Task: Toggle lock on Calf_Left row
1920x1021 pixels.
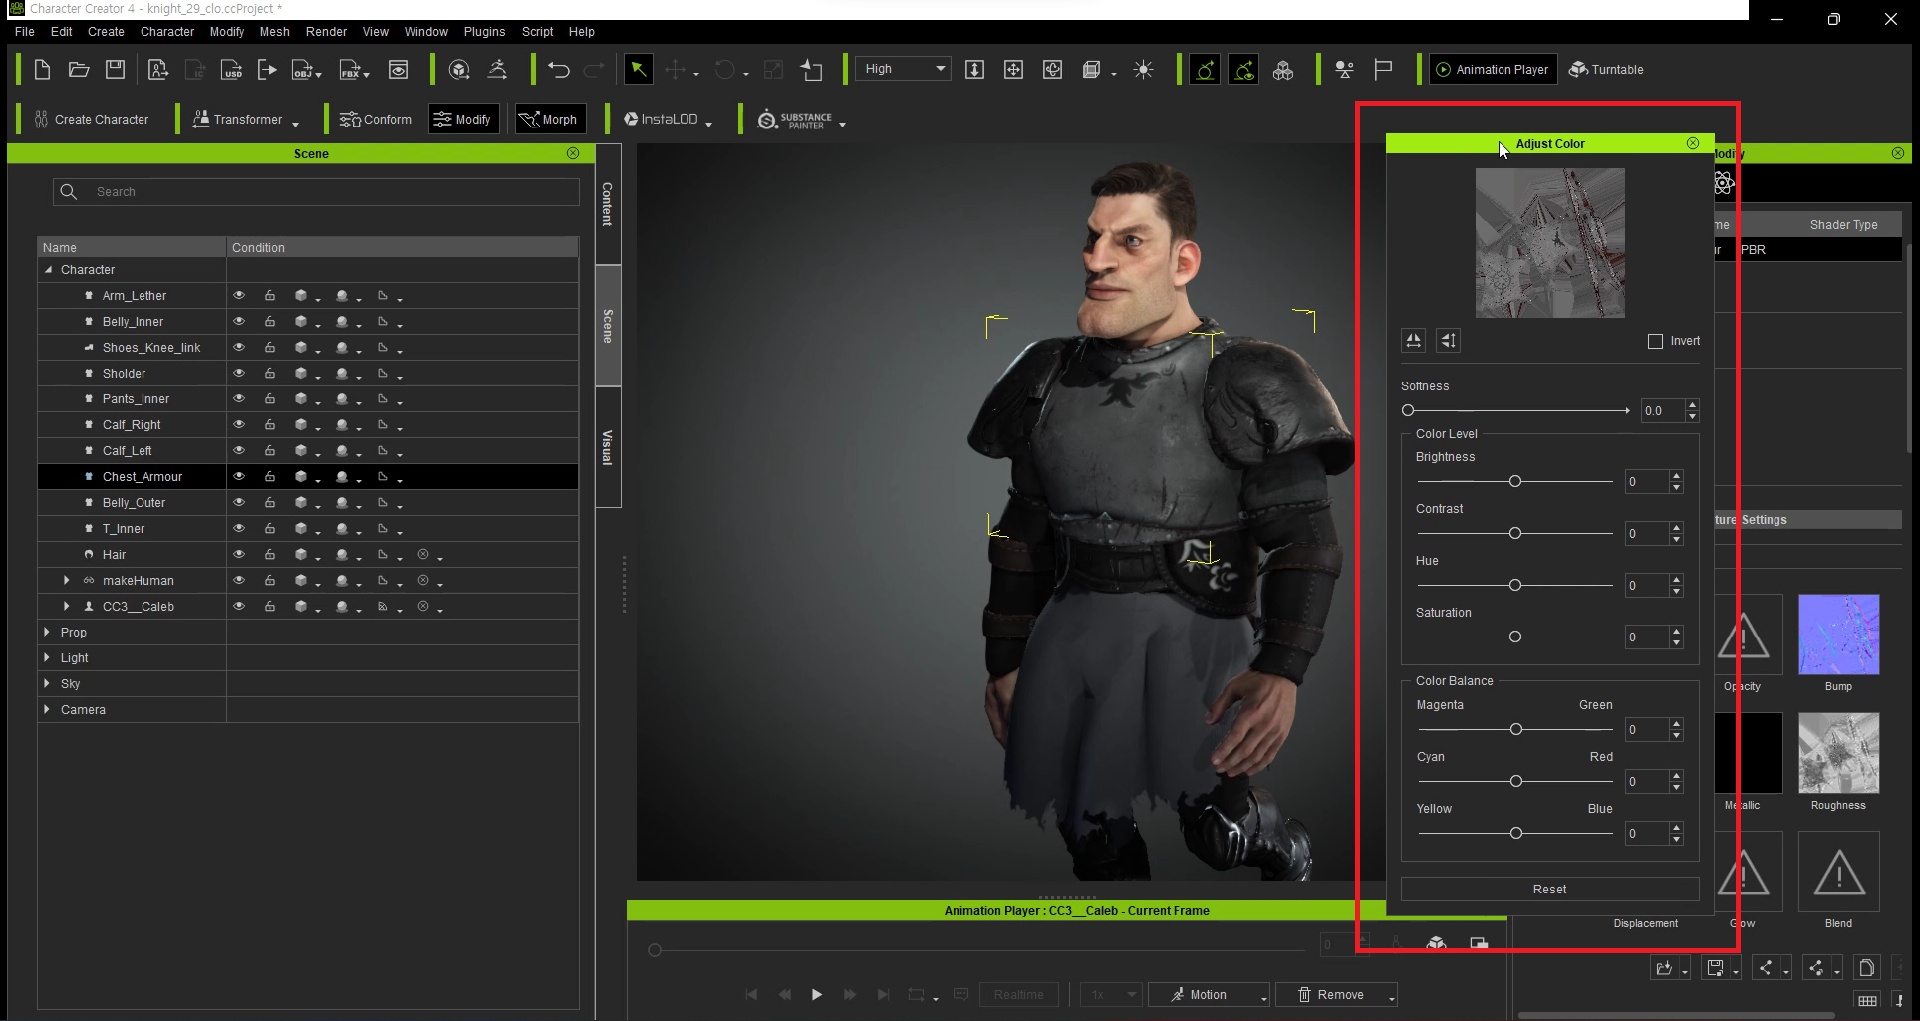Action: [270, 451]
